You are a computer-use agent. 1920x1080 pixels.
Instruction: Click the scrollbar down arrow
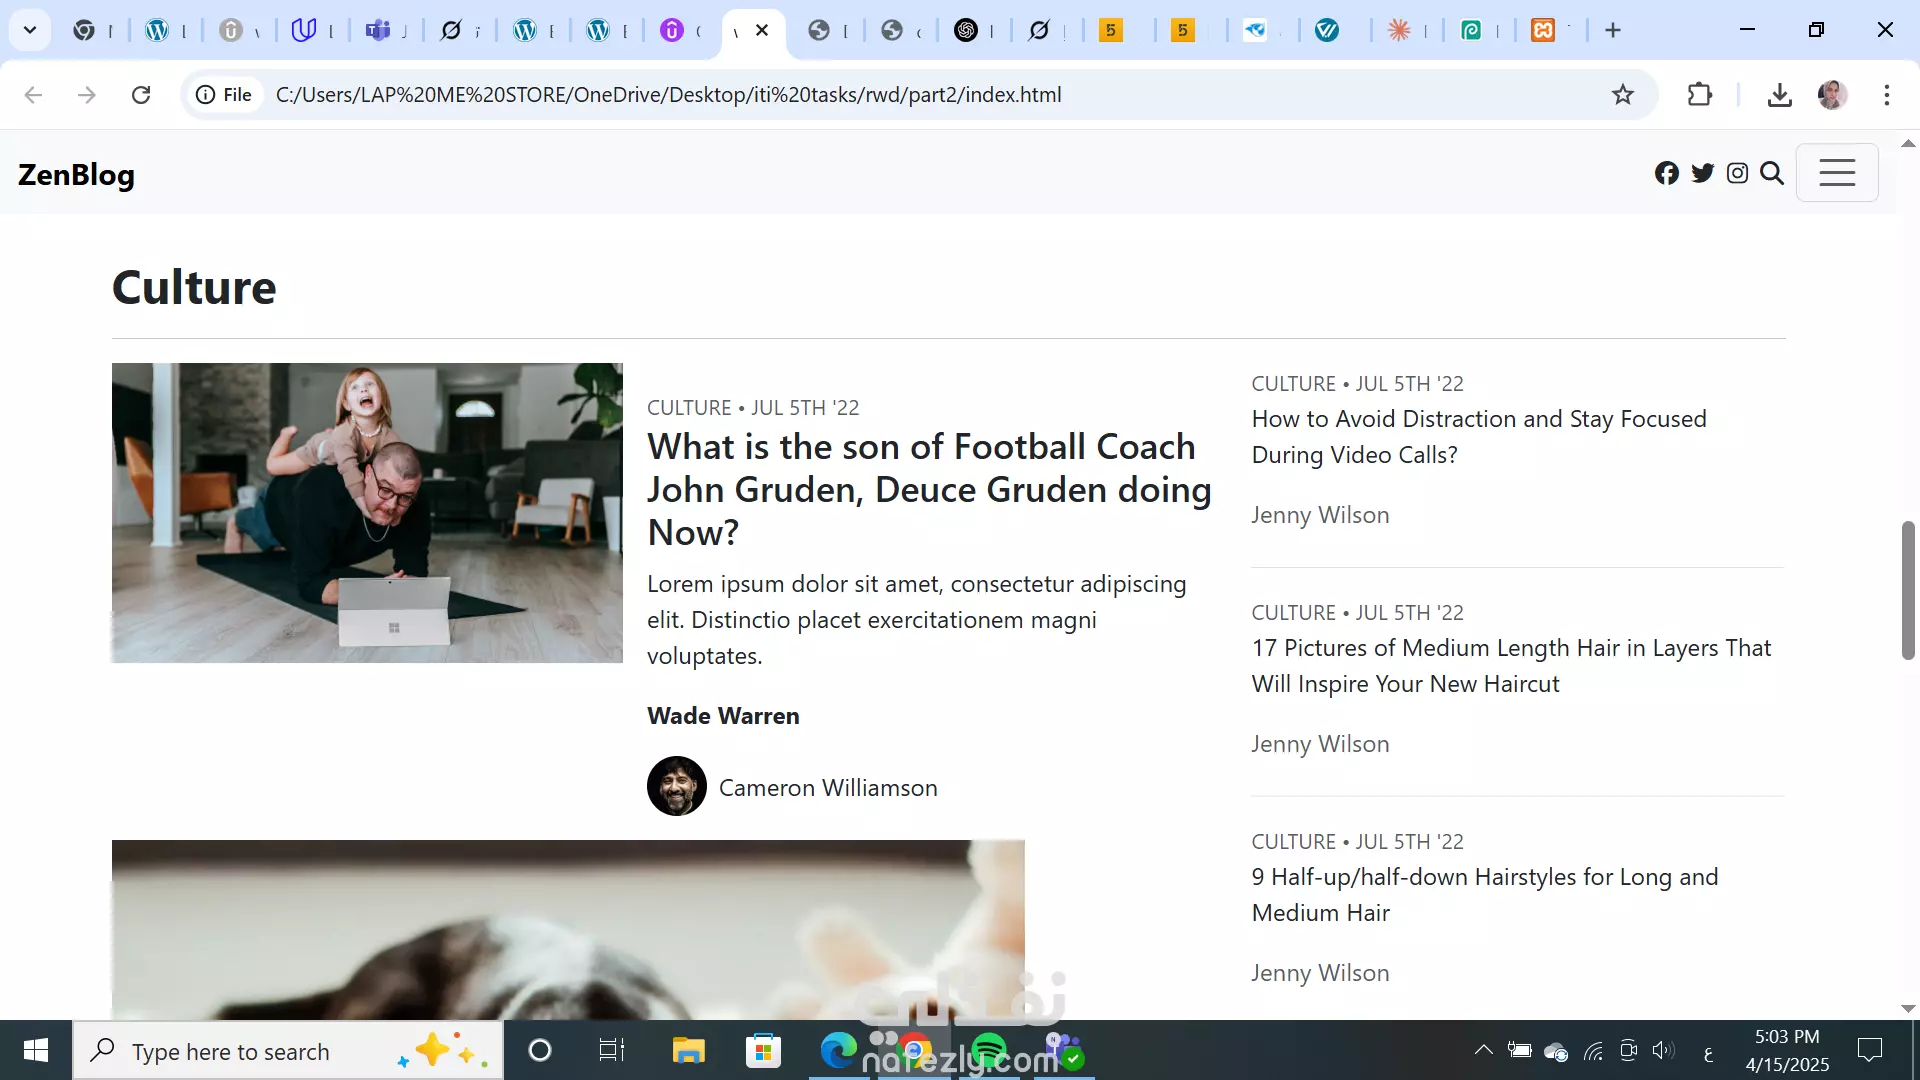tap(1908, 1009)
